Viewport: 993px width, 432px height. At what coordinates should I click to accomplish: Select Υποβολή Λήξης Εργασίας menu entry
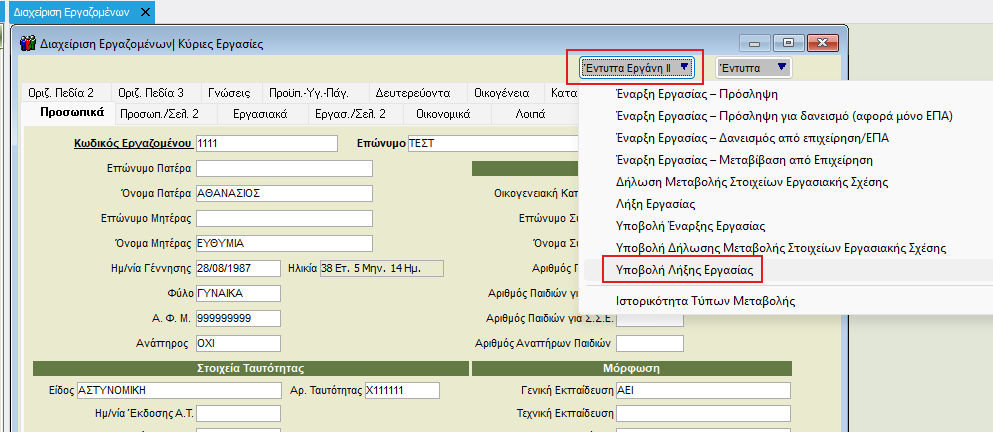[683, 270]
